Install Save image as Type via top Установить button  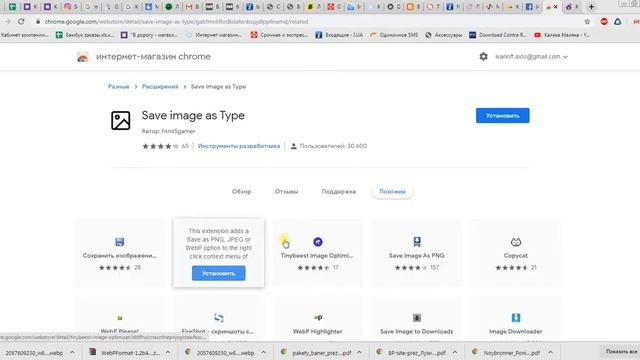[502, 116]
